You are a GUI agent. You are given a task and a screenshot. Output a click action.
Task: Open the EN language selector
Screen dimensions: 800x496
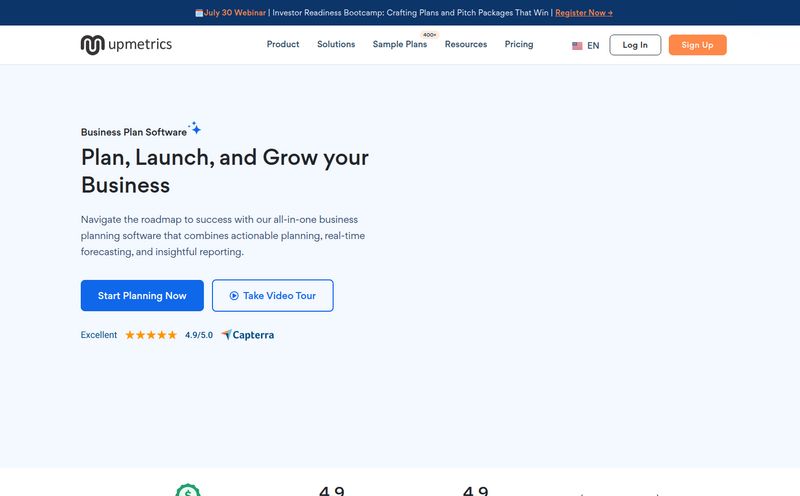(586, 46)
